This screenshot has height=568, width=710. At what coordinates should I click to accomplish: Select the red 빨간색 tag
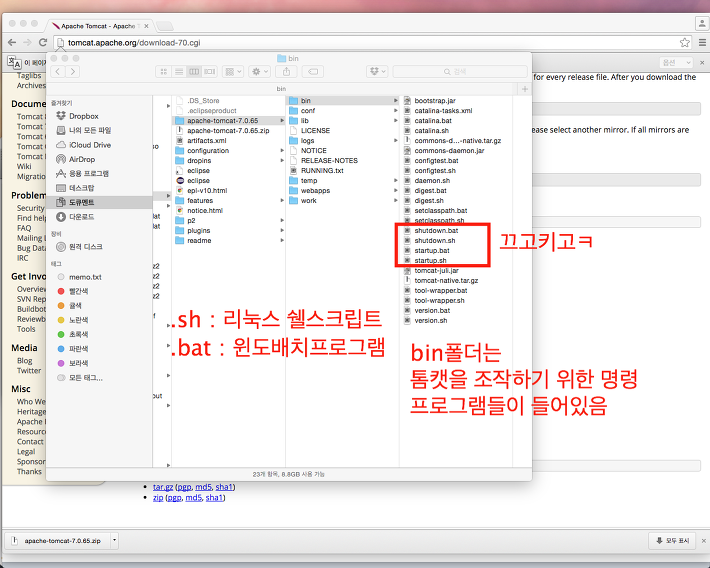72,291
